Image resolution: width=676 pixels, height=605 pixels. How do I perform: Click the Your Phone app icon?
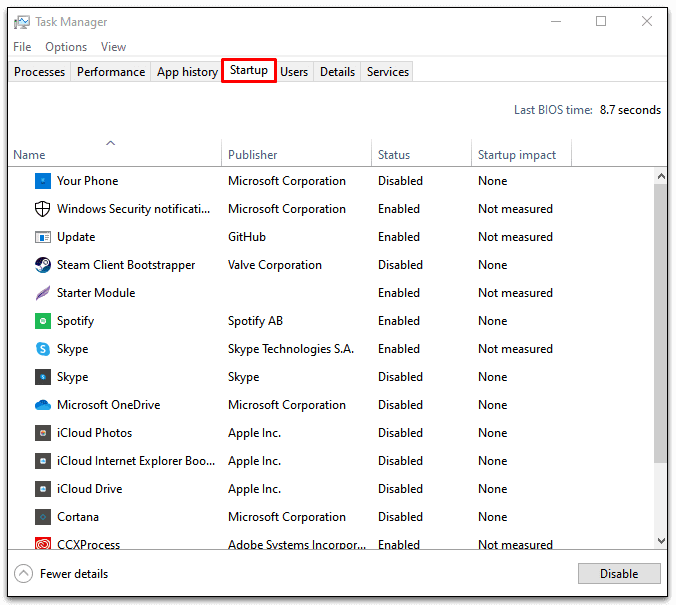pos(43,181)
